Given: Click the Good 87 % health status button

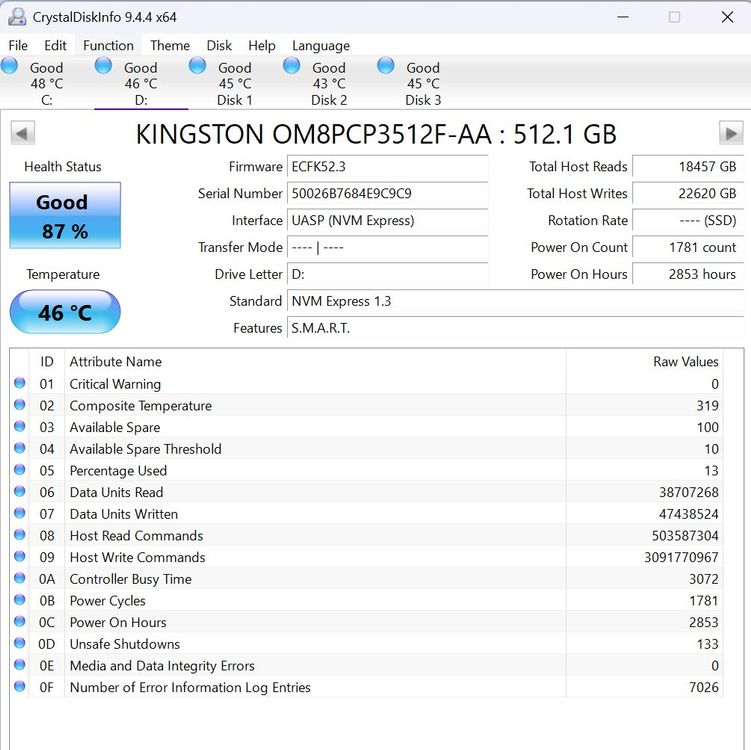Looking at the screenshot, I should [65, 216].
